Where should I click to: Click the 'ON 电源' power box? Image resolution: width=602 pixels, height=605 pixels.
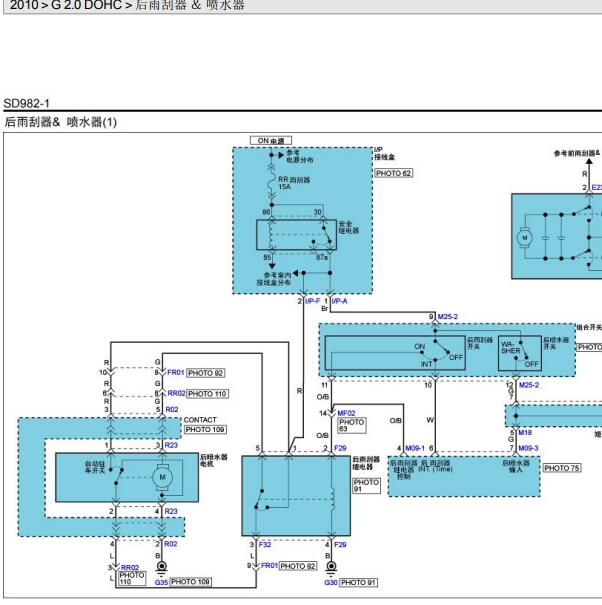click(x=271, y=140)
